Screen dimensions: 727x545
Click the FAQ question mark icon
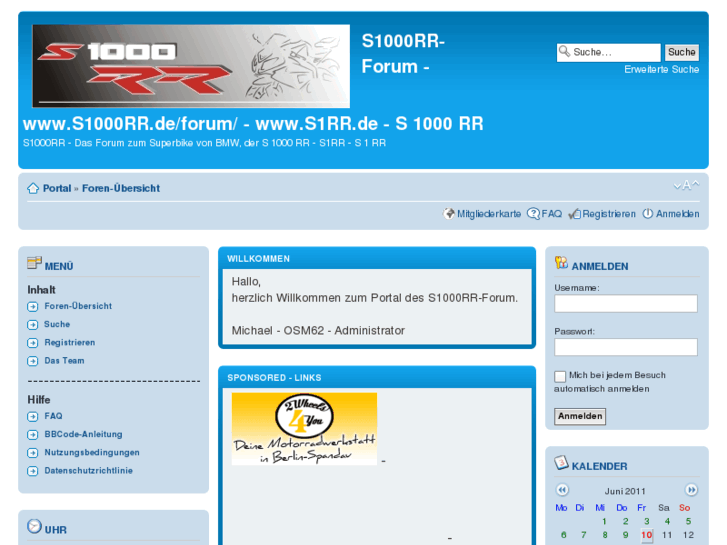coord(533,214)
